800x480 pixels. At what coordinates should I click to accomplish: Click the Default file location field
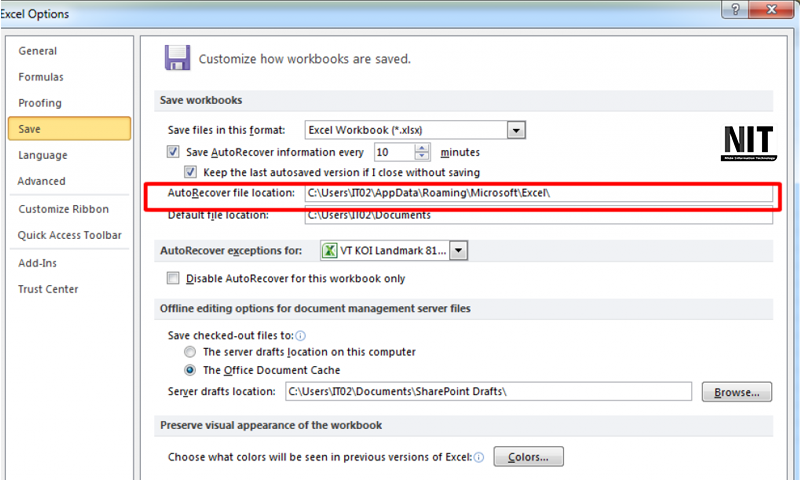(x=538, y=215)
